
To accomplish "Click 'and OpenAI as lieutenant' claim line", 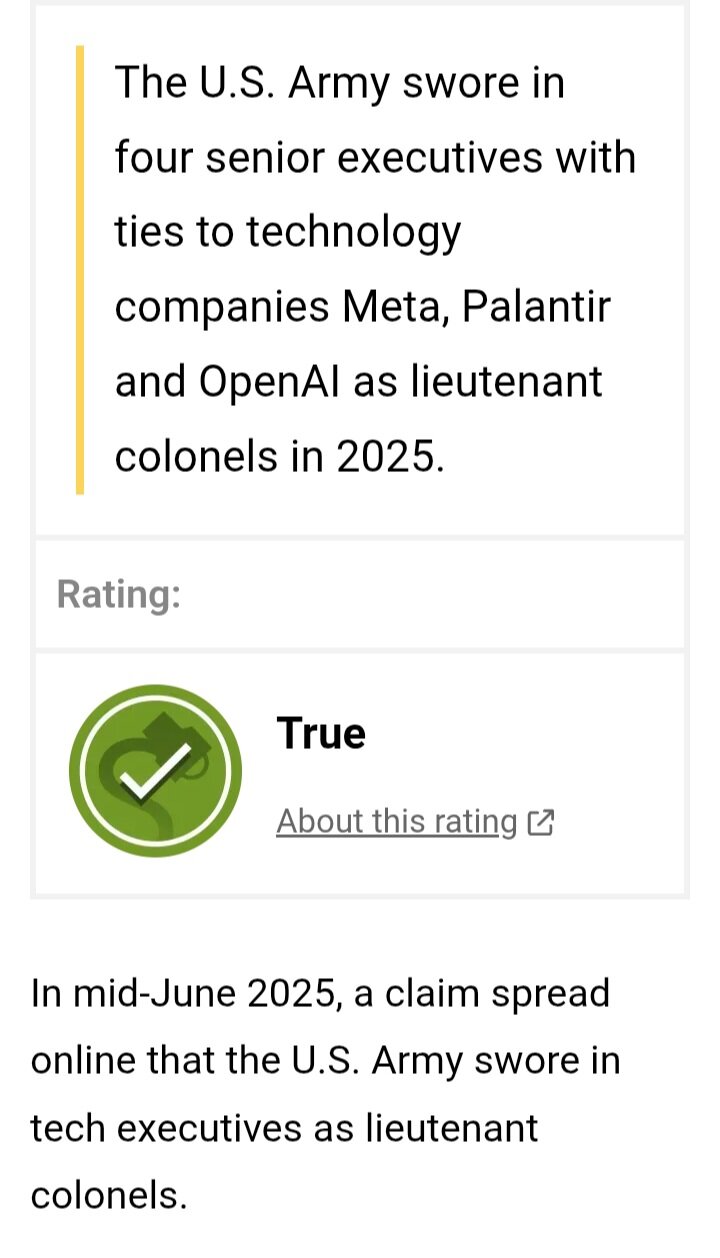I will 359,382.
